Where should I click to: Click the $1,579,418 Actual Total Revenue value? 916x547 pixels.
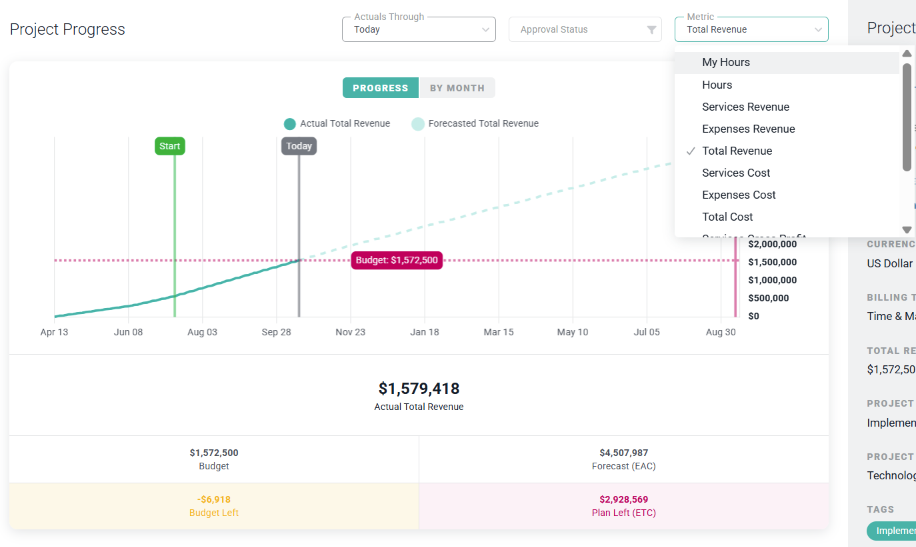click(419, 389)
